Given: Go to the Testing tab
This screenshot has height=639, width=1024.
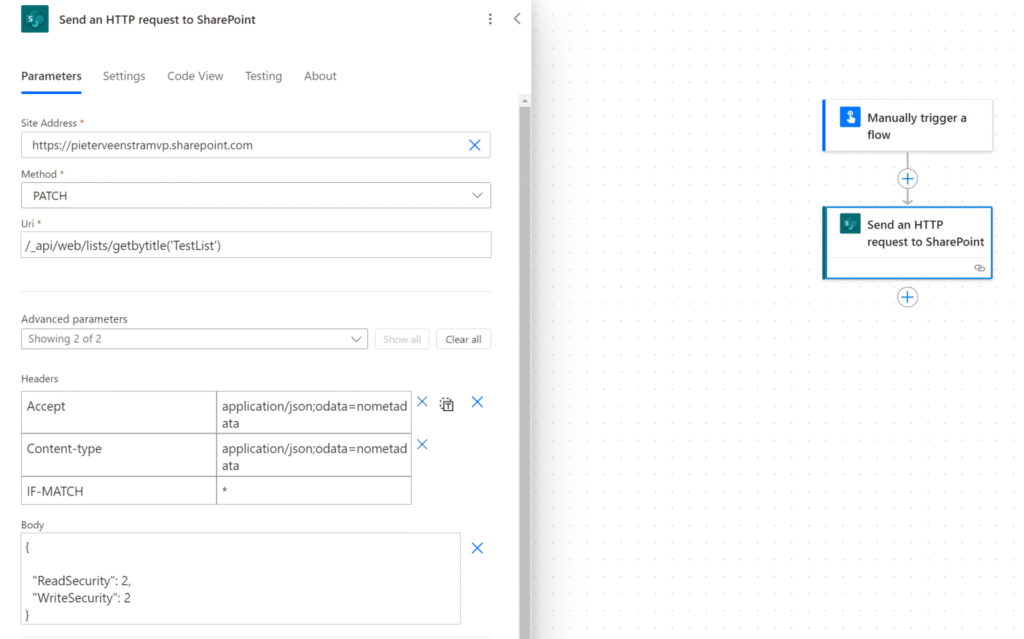Looking at the screenshot, I should (263, 76).
